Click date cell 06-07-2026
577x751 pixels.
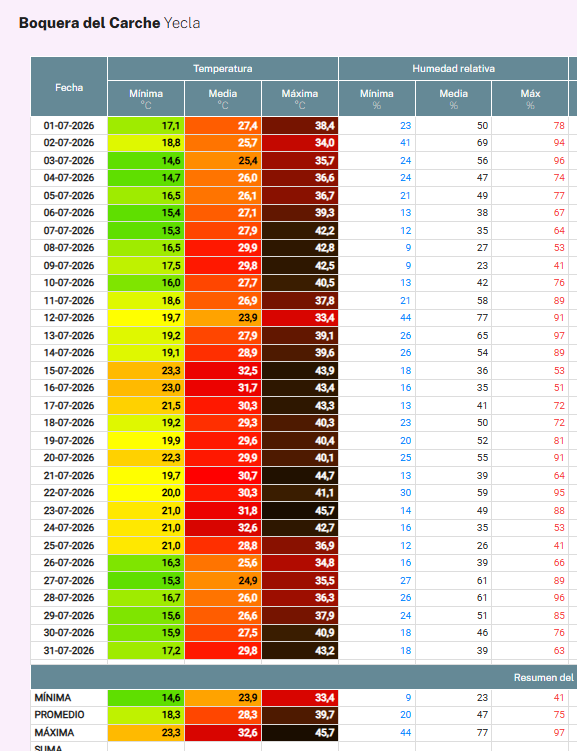69,213
